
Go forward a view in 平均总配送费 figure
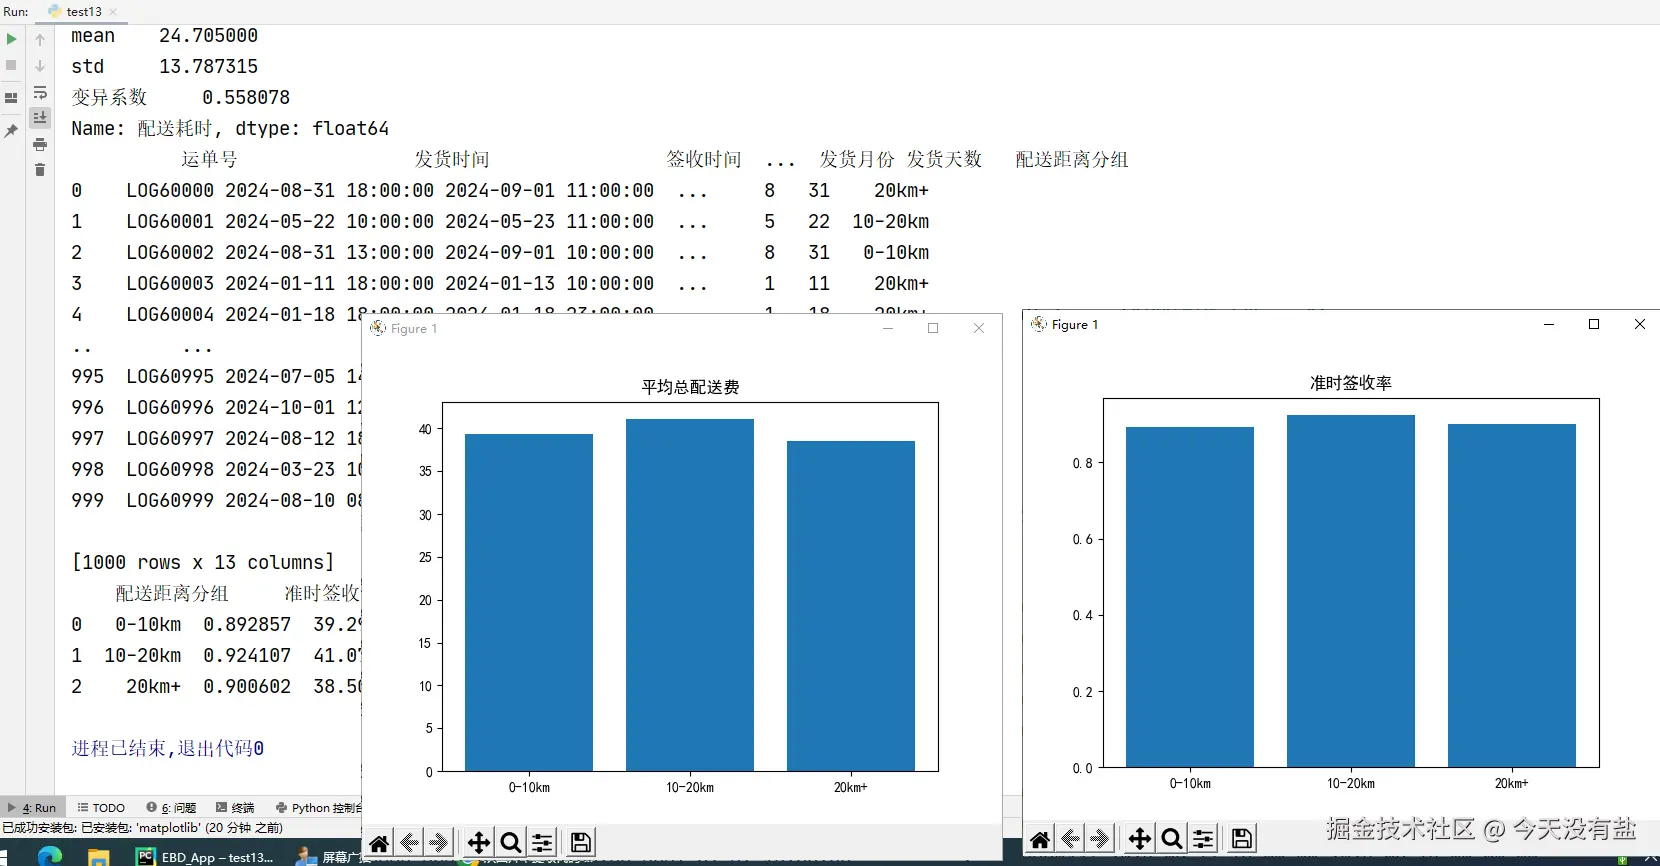[x=439, y=843]
